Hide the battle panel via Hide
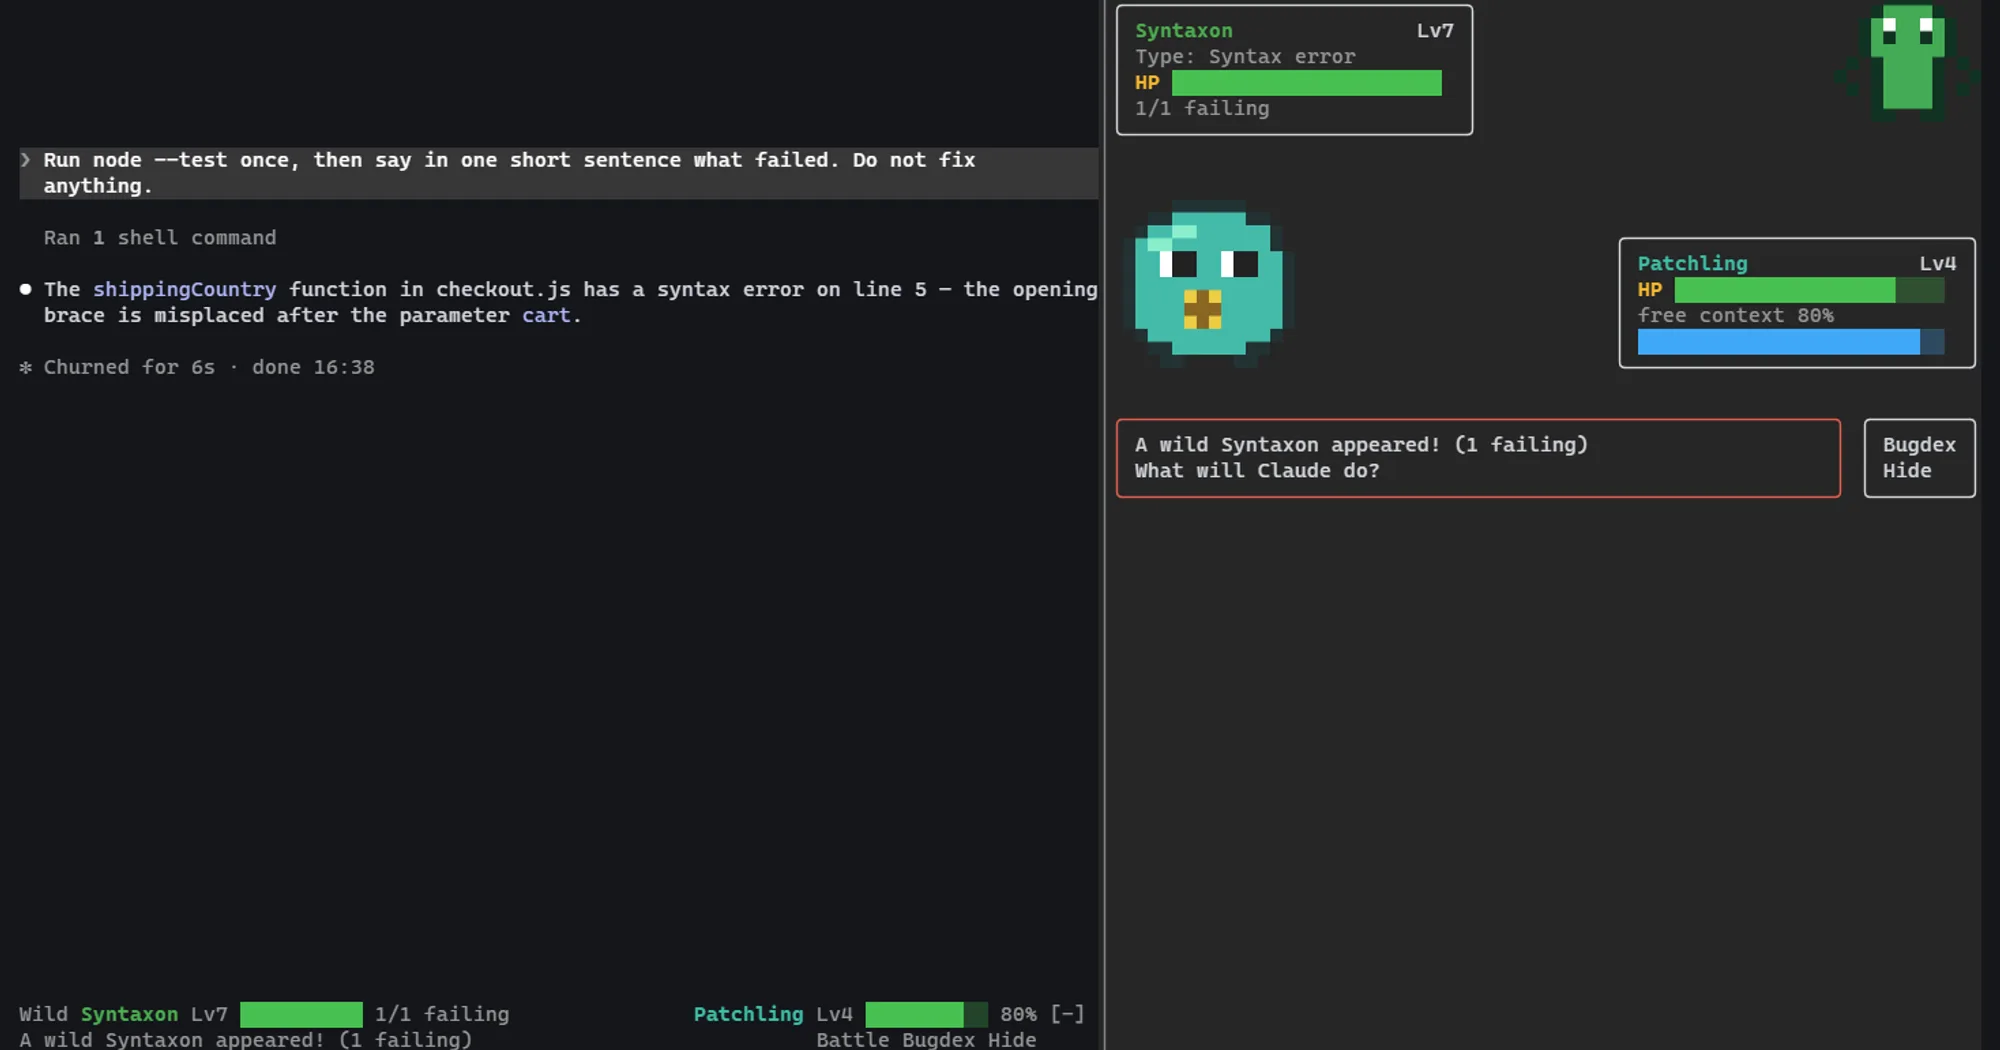The width and height of the screenshot is (2000, 1050). [1907, 471]
